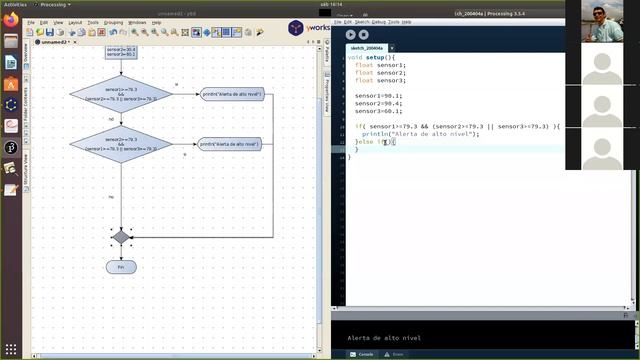Stop the Processing sketch
Screen dimensions: 640x360
click(x=363, y=35)
